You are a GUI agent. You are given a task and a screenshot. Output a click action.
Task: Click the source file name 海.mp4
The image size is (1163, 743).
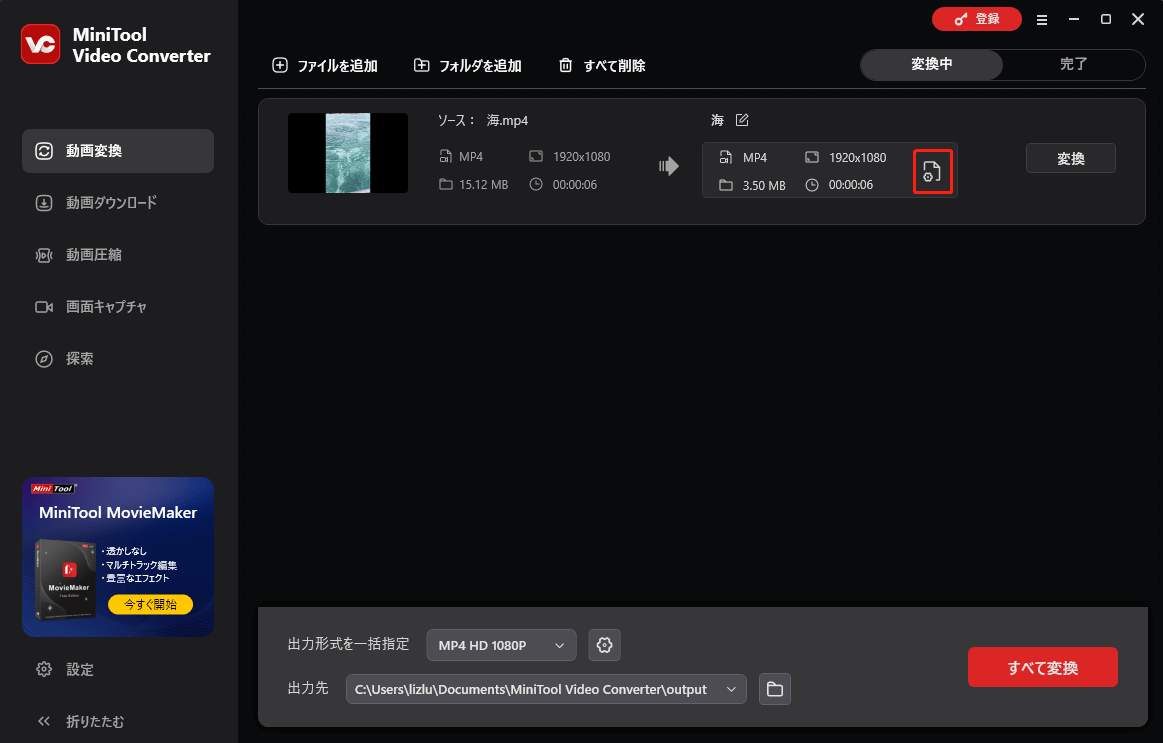[507, 120]
